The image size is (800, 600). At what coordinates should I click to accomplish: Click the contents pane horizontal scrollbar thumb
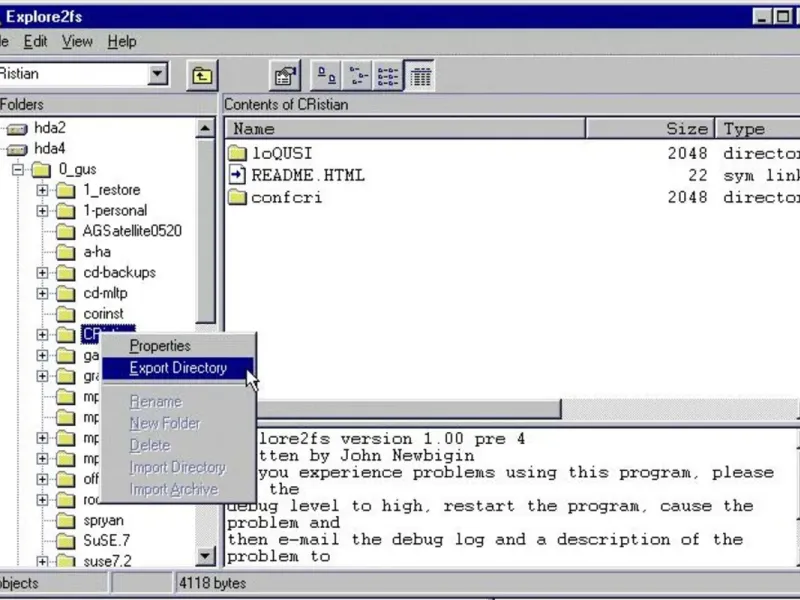pos(408,409)
